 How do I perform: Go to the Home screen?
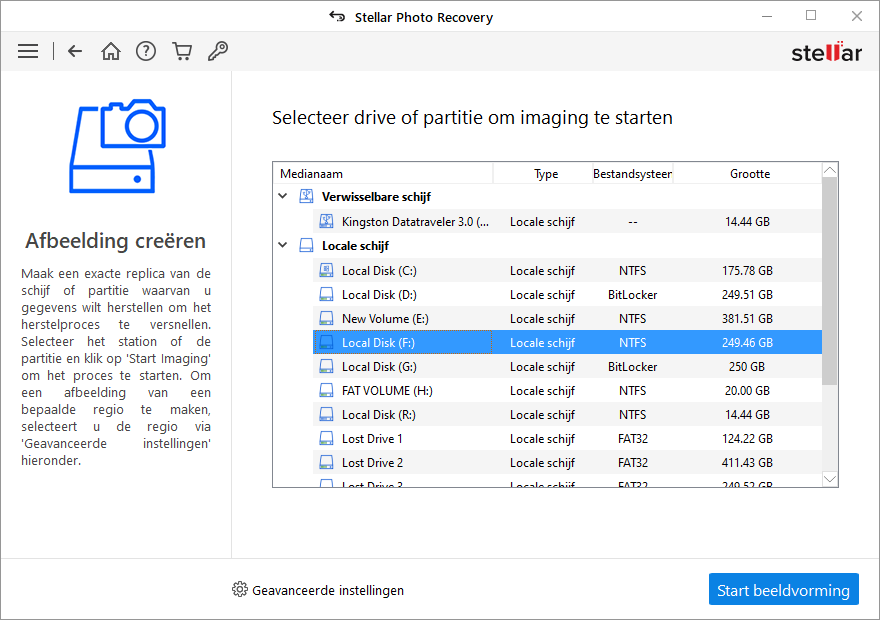[111, 52]
